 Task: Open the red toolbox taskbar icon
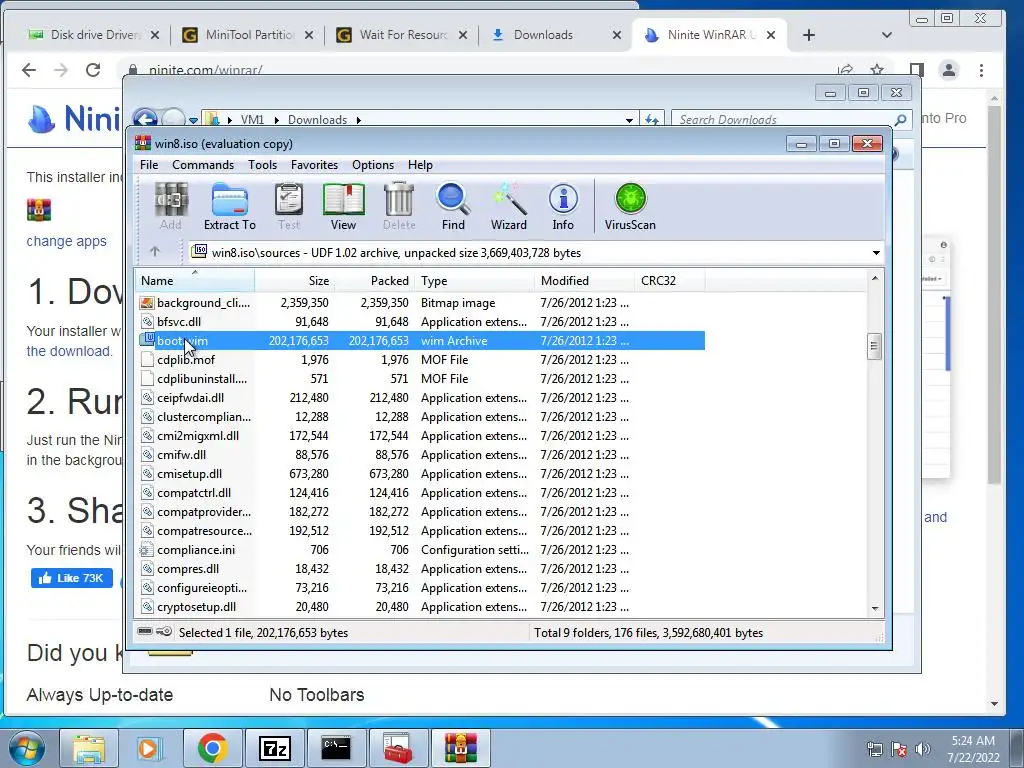(x=398, y=748)
